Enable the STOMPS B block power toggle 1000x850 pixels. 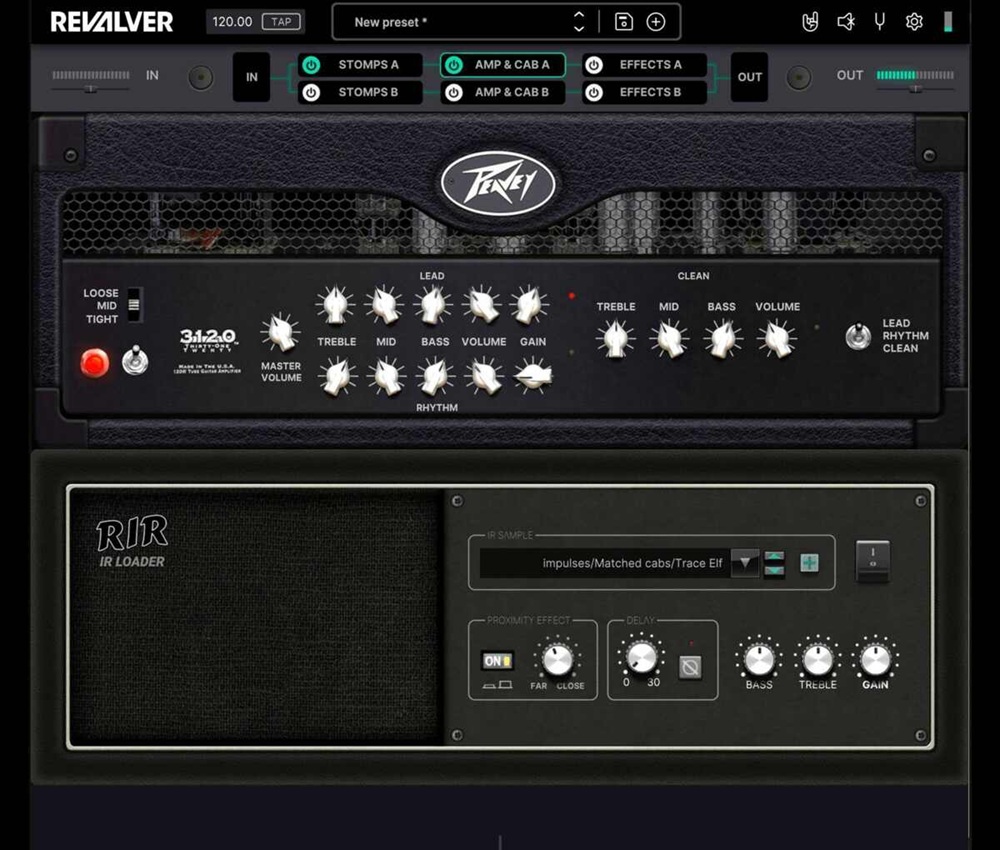point(311,92)
